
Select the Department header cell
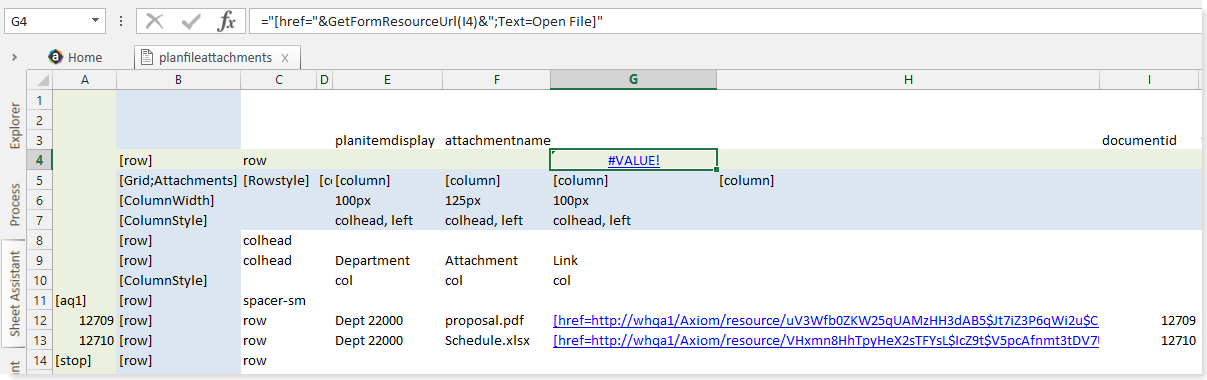click(x=386, y=260)
